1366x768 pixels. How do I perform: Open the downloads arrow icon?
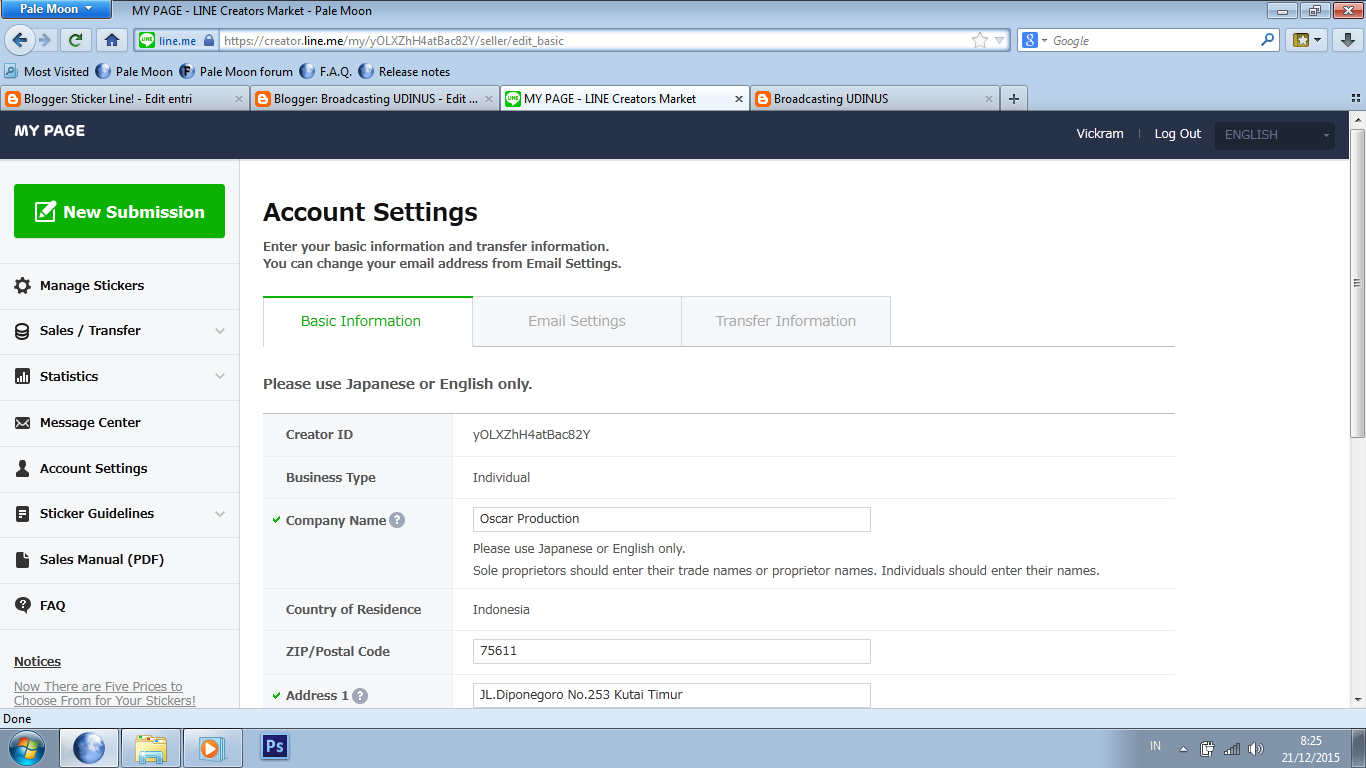click(1346, 40)
